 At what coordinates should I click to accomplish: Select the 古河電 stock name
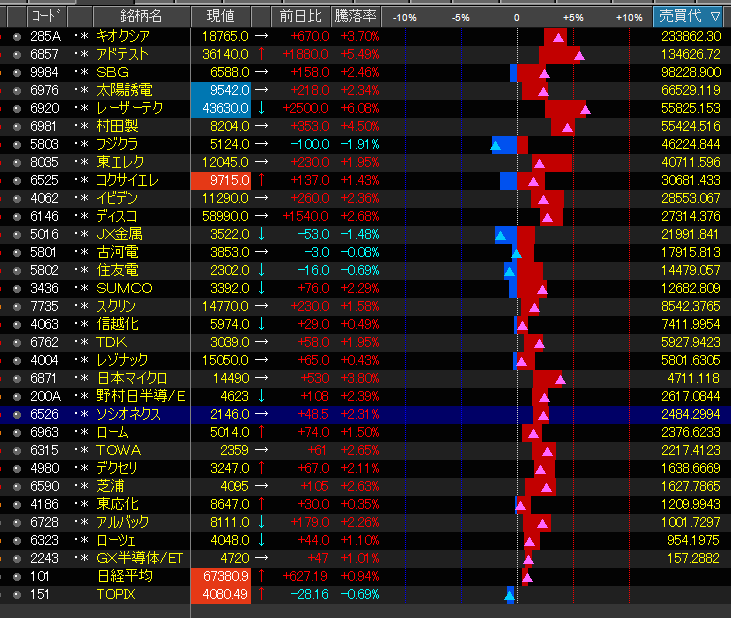117,252
